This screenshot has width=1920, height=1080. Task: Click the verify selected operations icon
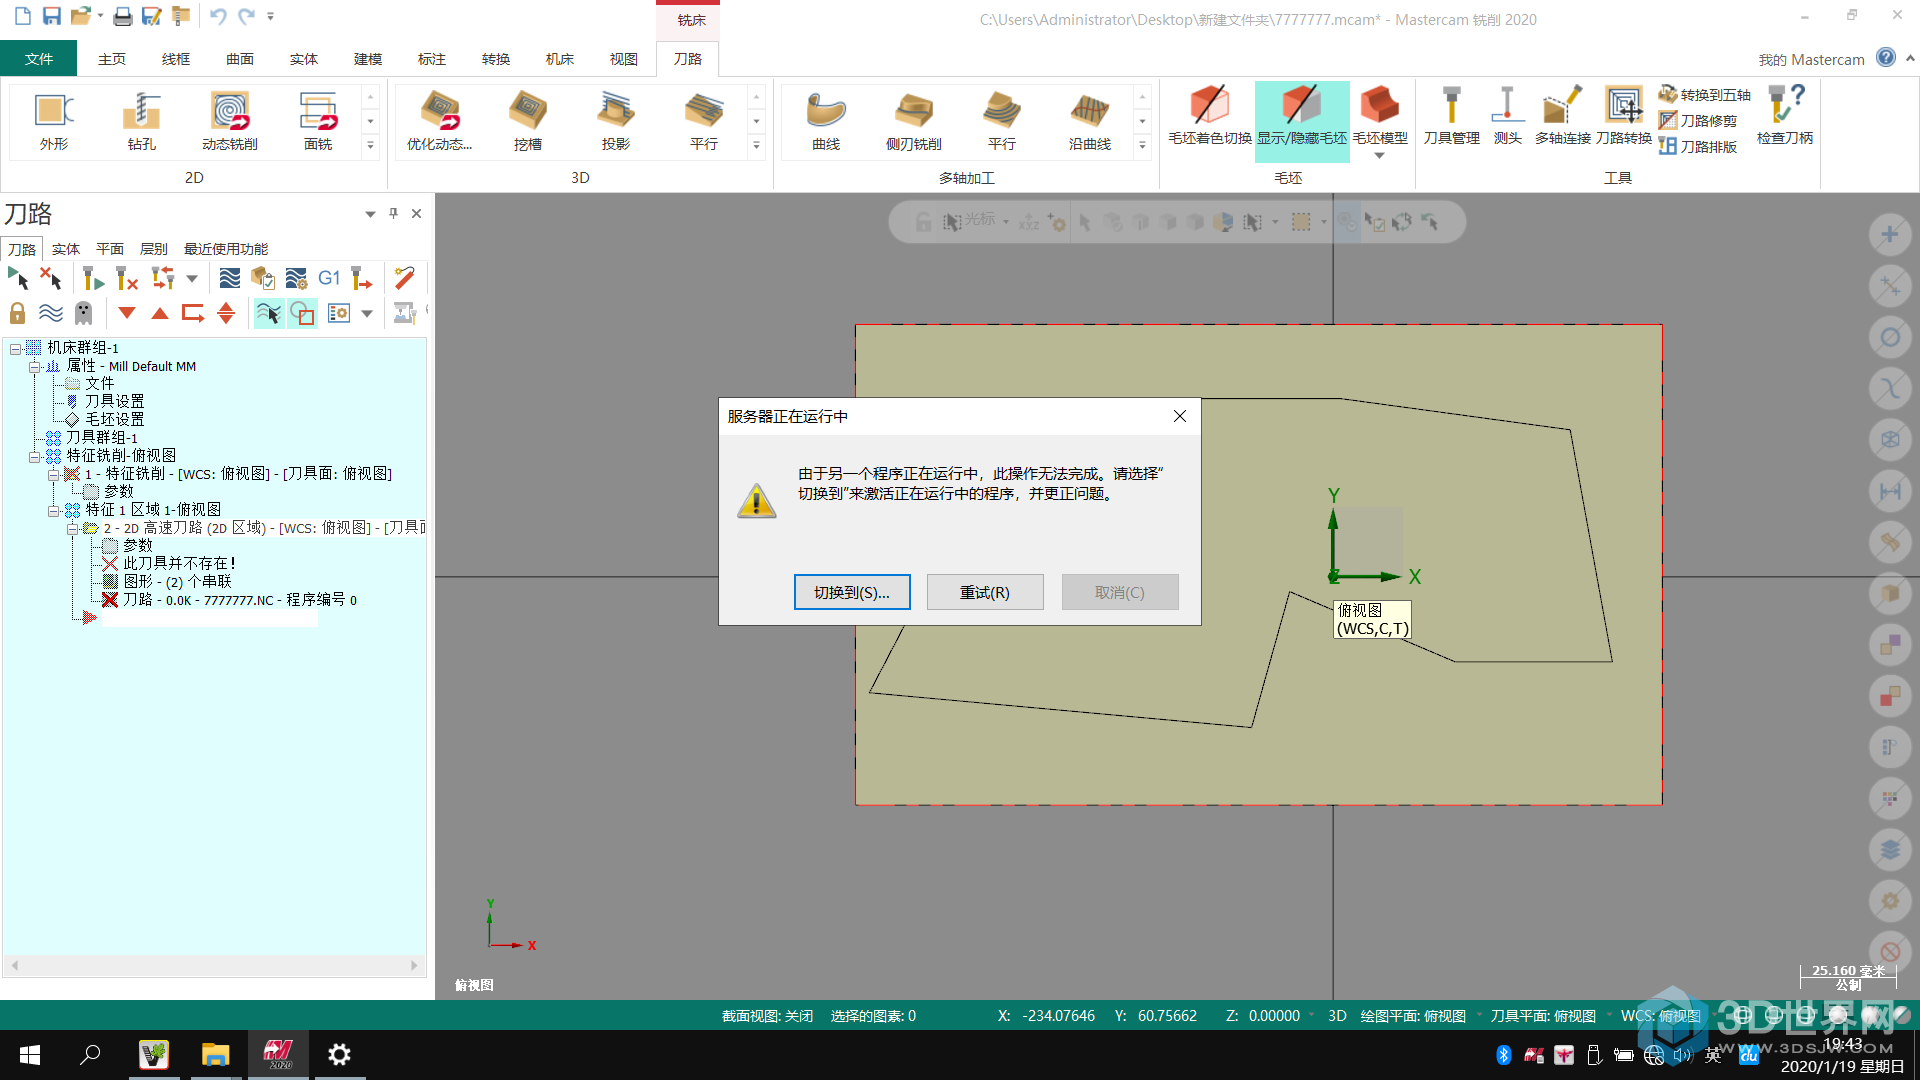click(x=263, y=278)
